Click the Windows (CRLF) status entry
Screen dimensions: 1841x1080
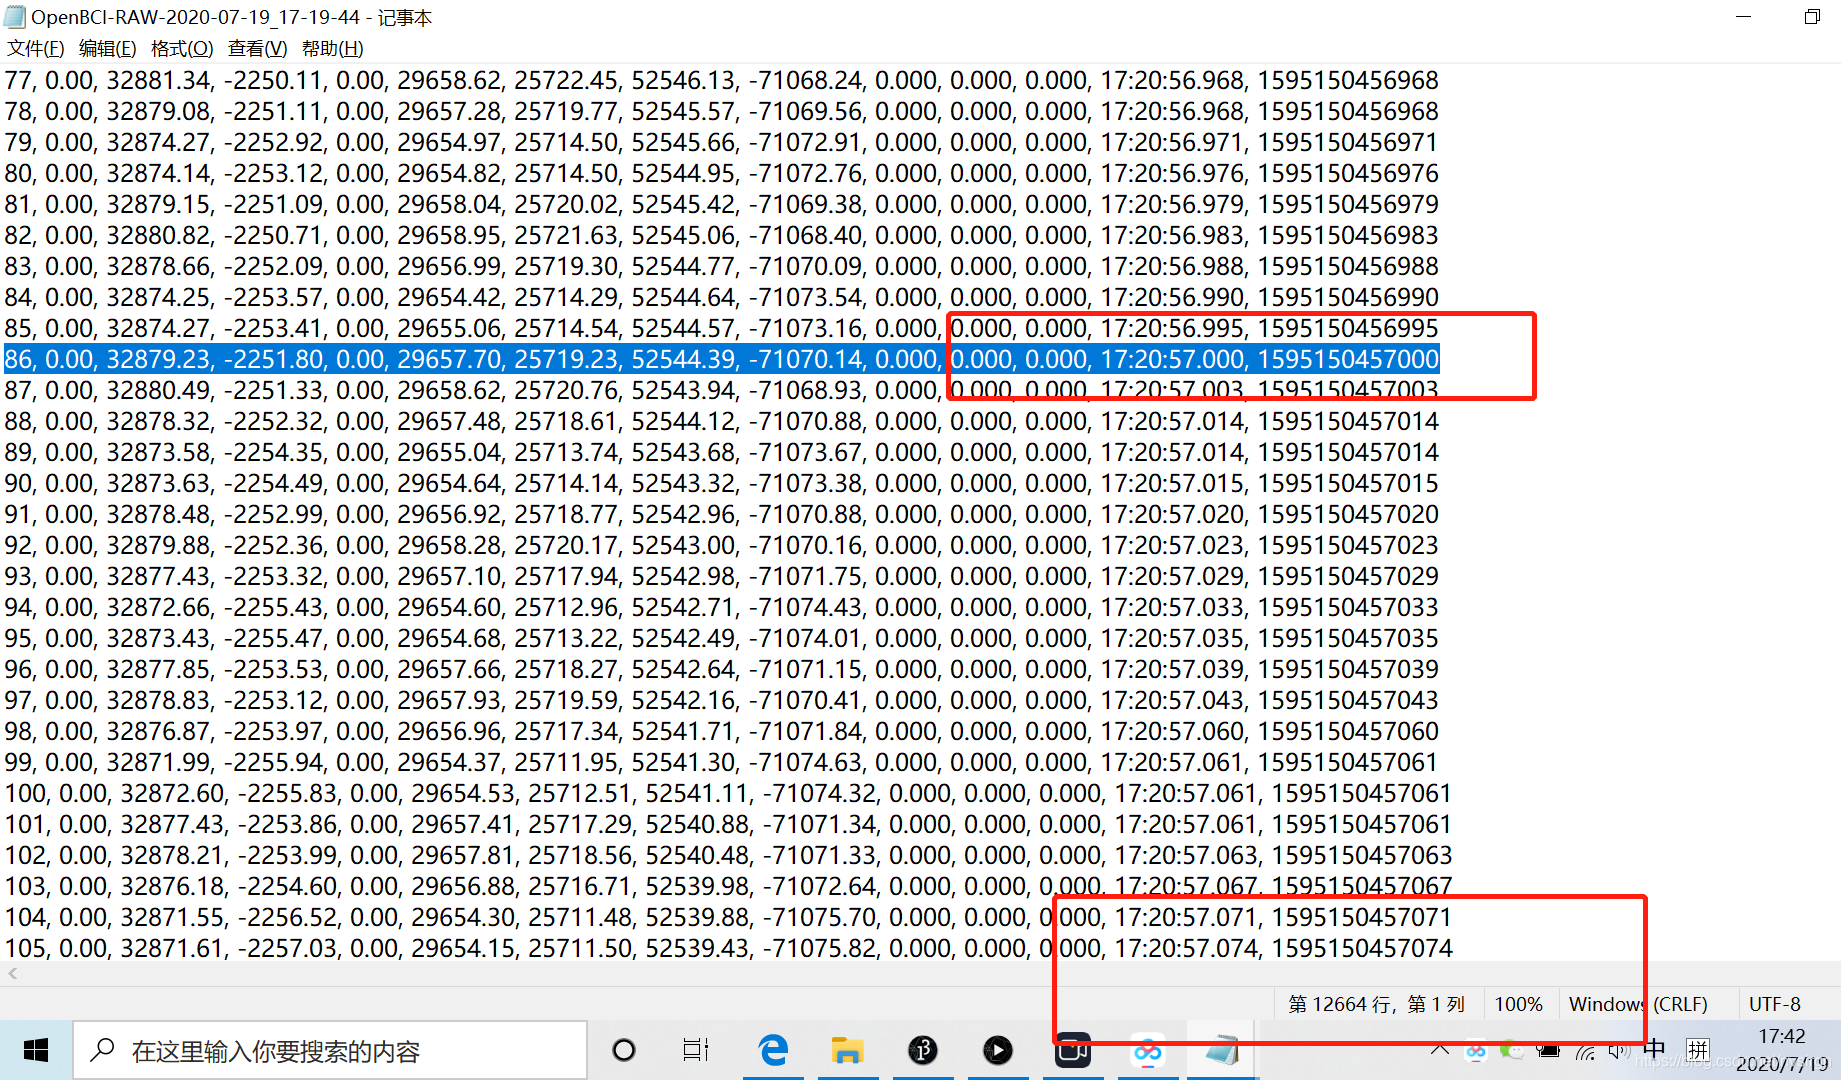(x=1638, y=1004)
